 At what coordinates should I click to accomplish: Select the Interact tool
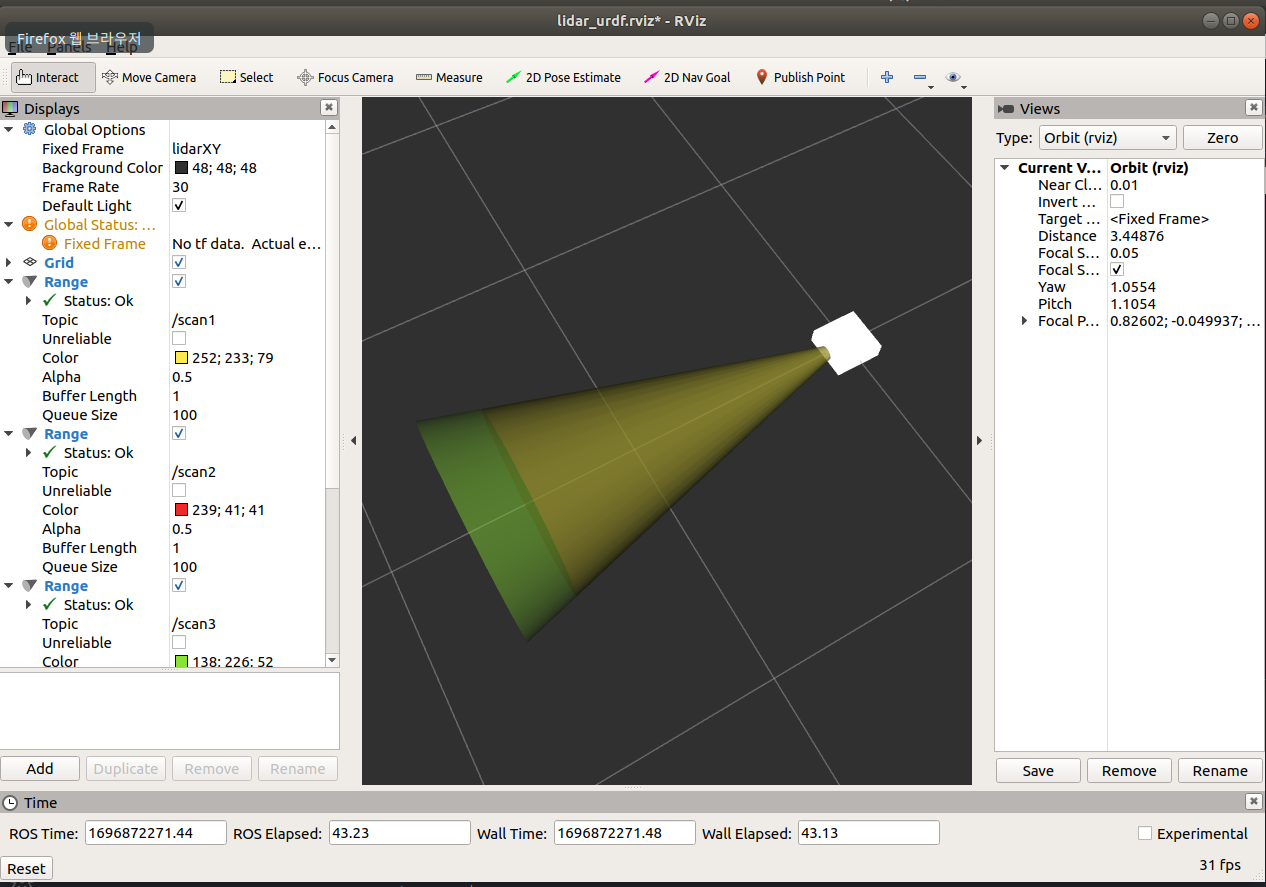click(53, 77)
